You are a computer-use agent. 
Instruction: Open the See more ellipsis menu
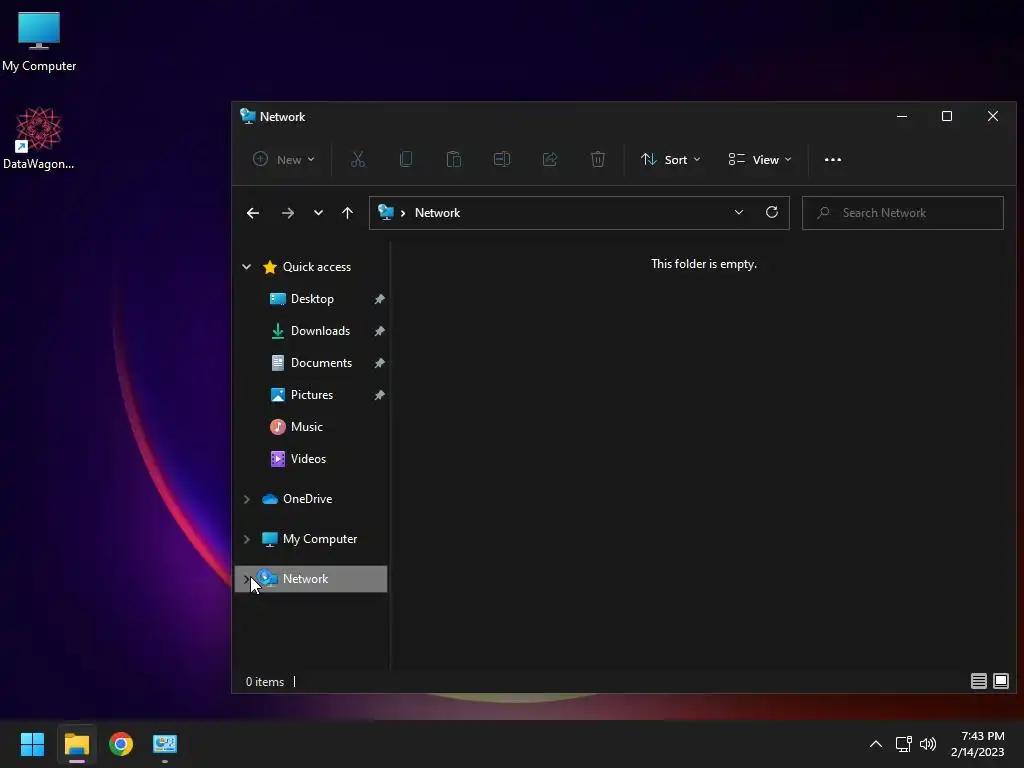[x=833, y=159]
